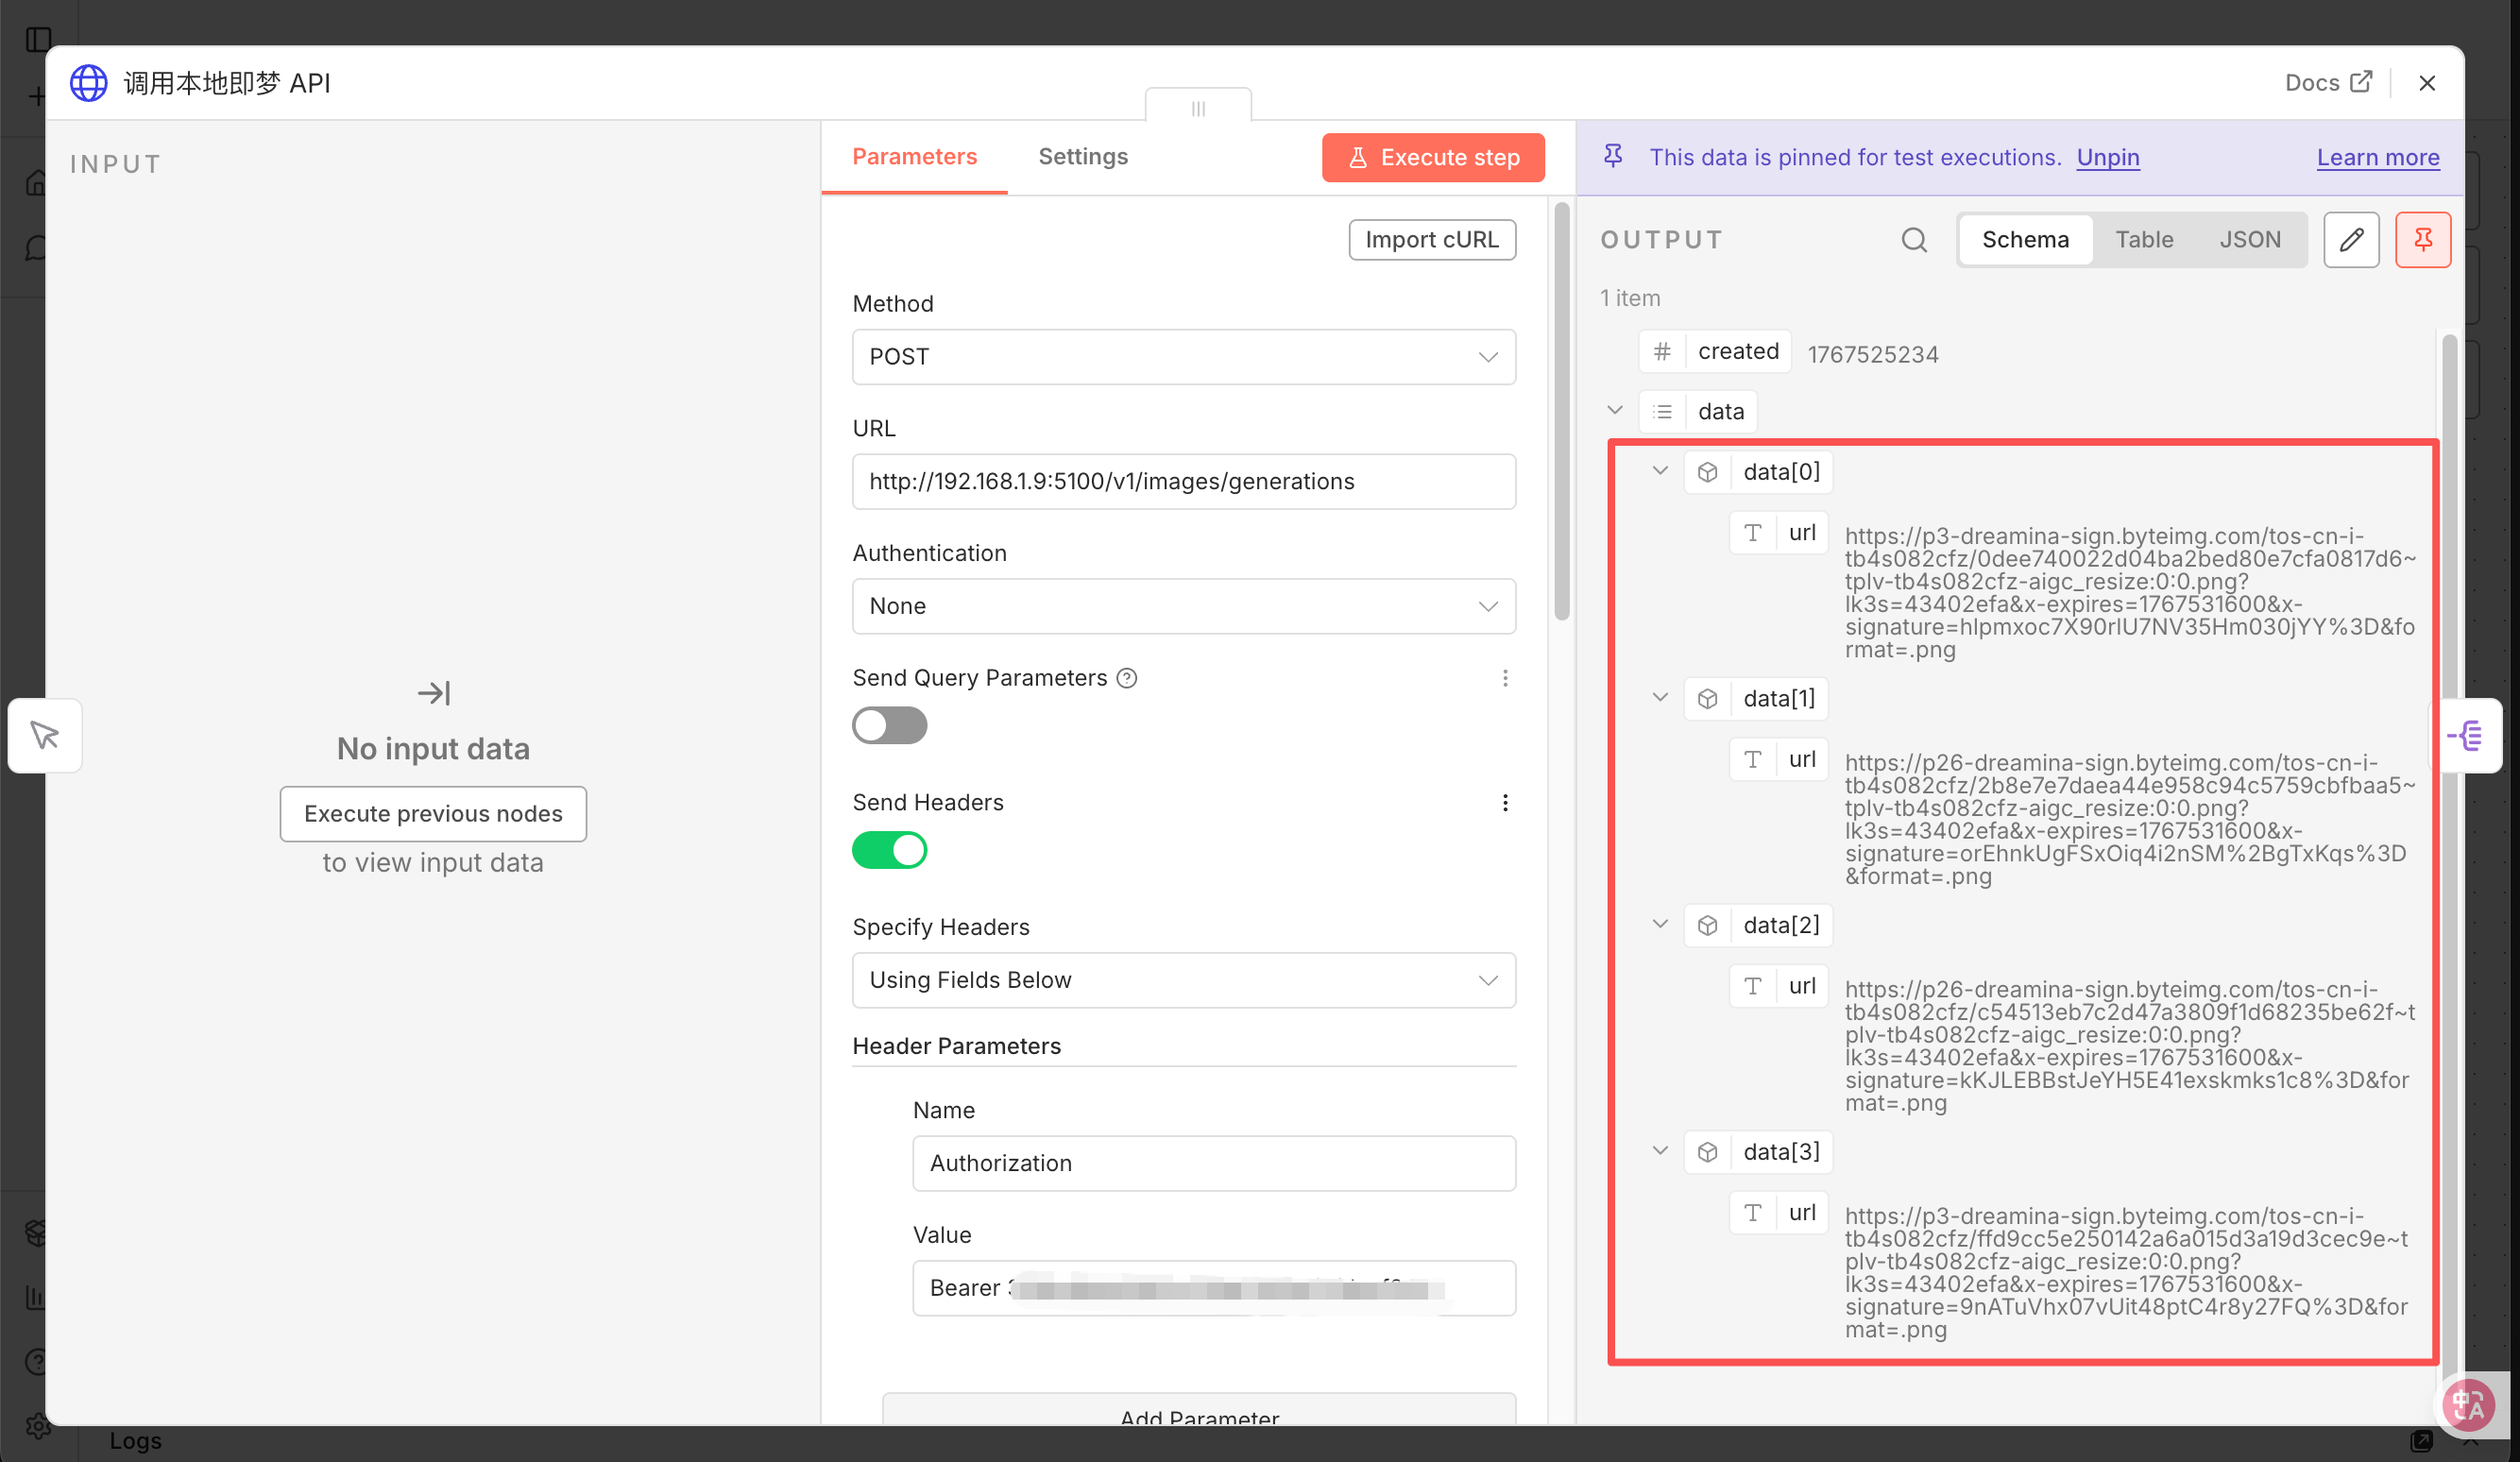Click the Unpin link

pos(2107,158)
